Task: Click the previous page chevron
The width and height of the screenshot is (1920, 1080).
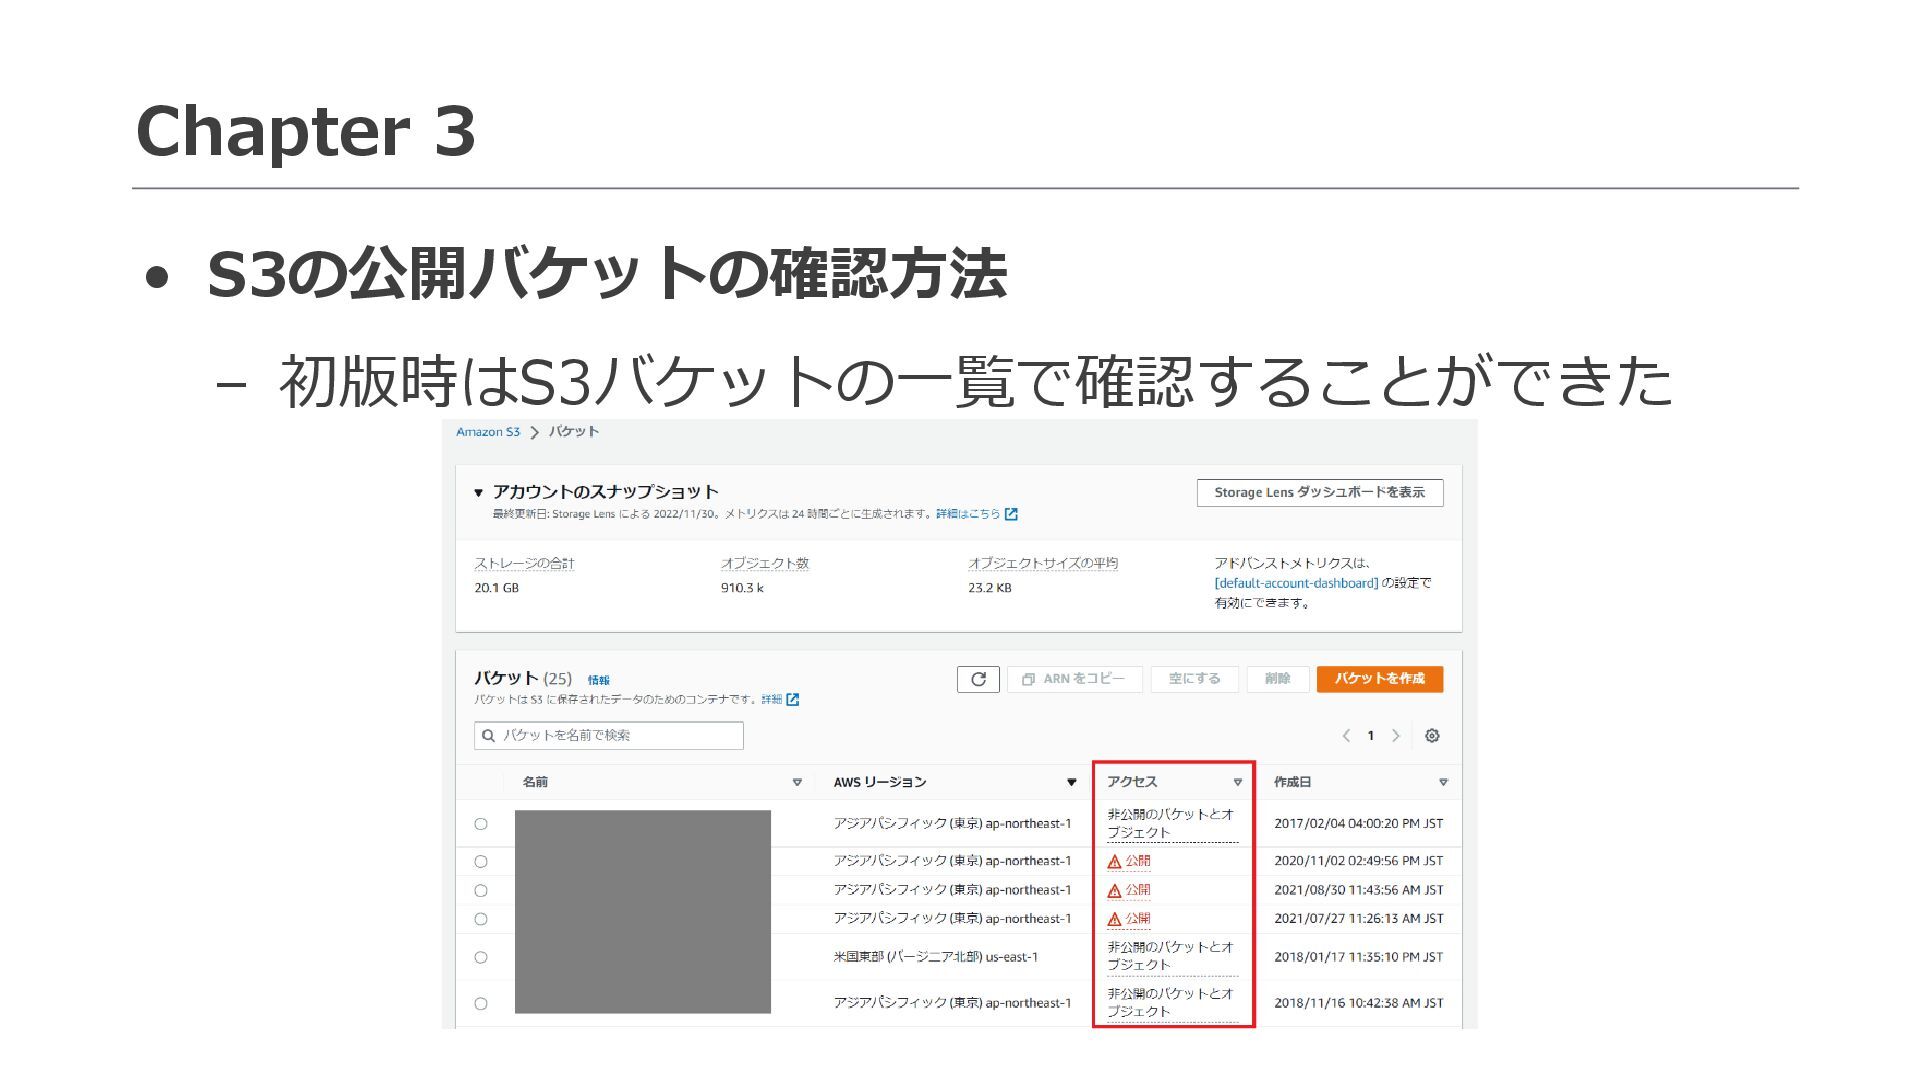Action: coord(1346,736)
